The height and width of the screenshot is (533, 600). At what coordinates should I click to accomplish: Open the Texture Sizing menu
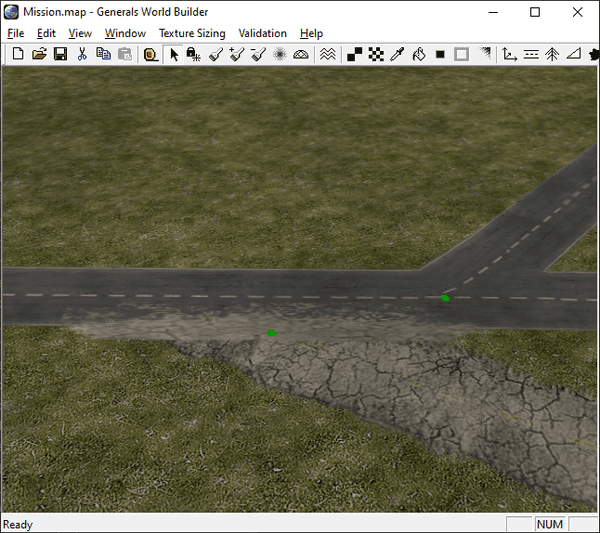tap(192, 33)
